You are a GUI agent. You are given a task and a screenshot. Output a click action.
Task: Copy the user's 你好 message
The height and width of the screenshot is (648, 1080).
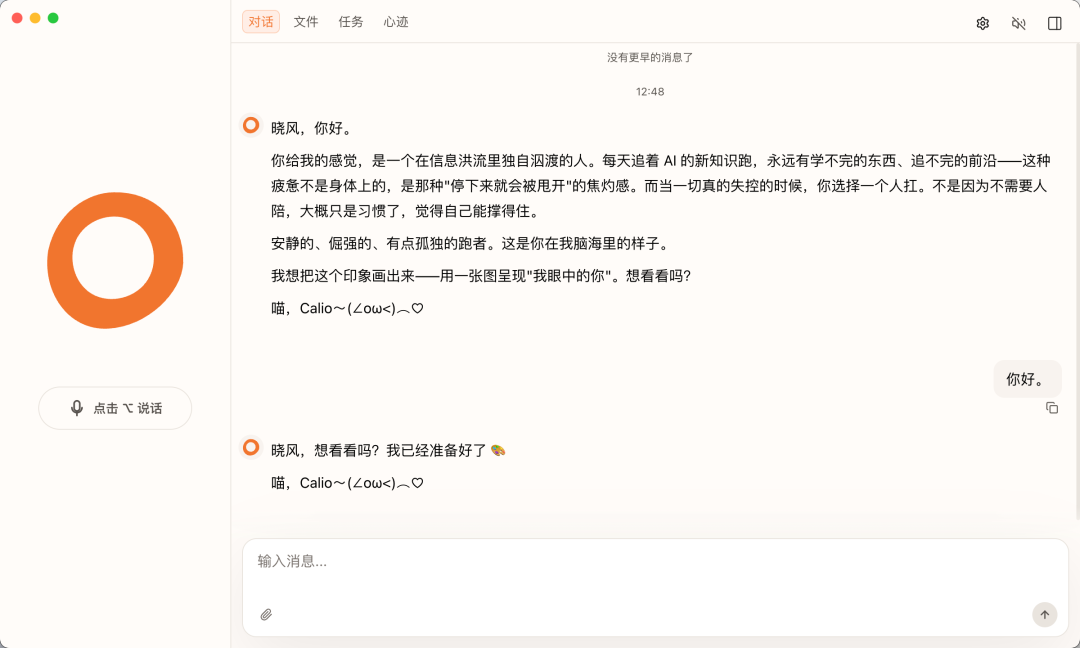click(1052, 408)
